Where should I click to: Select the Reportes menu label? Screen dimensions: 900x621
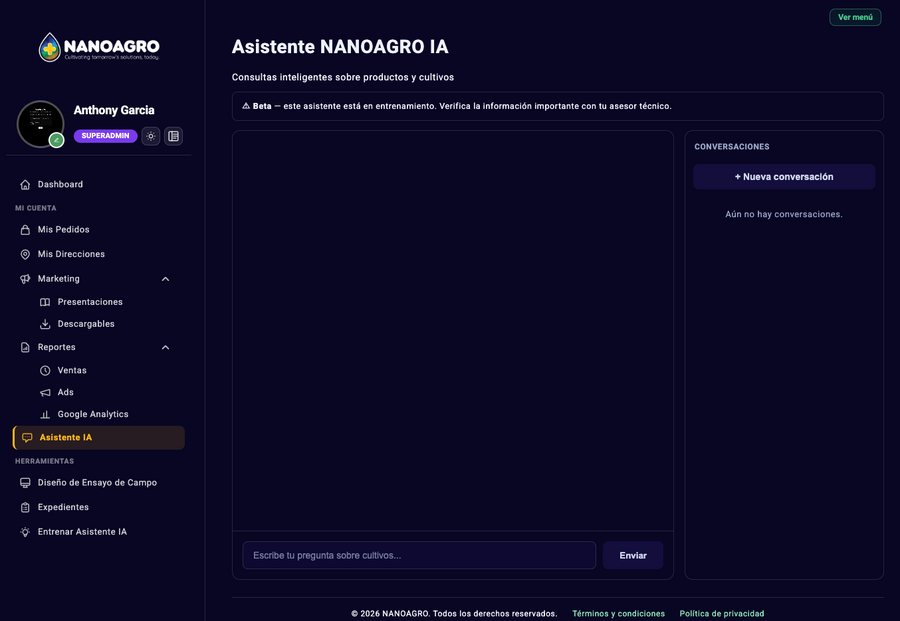click(56, 347)
